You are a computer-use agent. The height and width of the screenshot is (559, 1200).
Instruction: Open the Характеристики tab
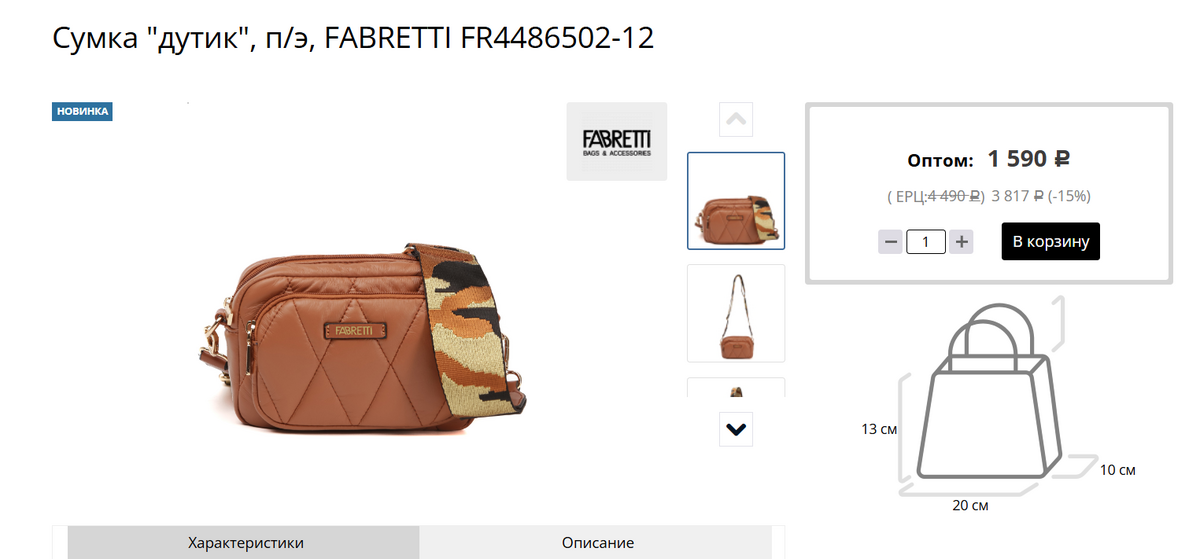click(246, 543)
